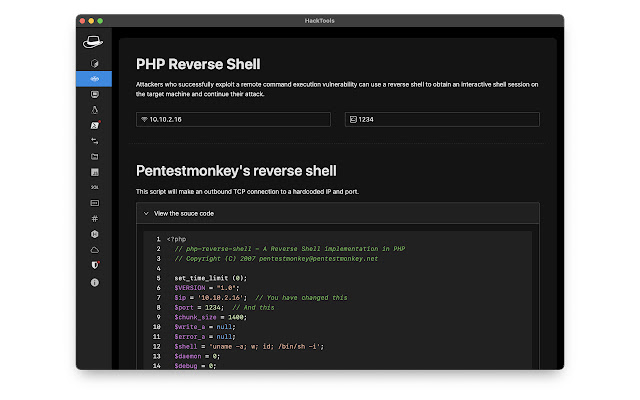Open the image file icon in sidebar
This screenshot has width=640, height=400.
[x=94, y=172]
